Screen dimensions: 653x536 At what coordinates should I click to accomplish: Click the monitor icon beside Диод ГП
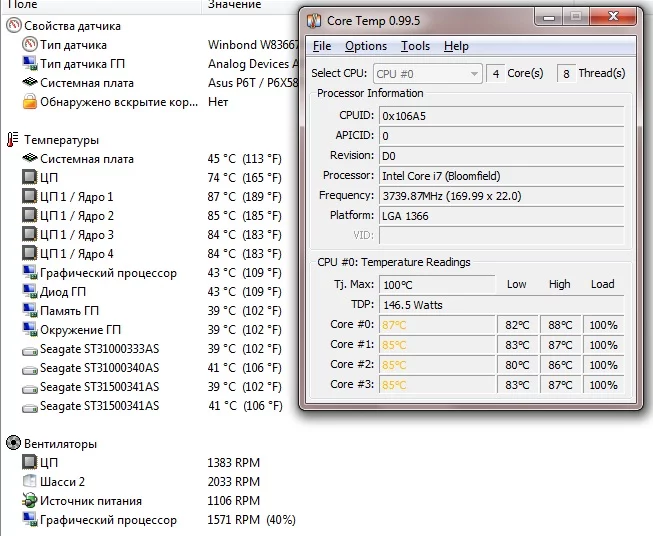coord(30,291)
